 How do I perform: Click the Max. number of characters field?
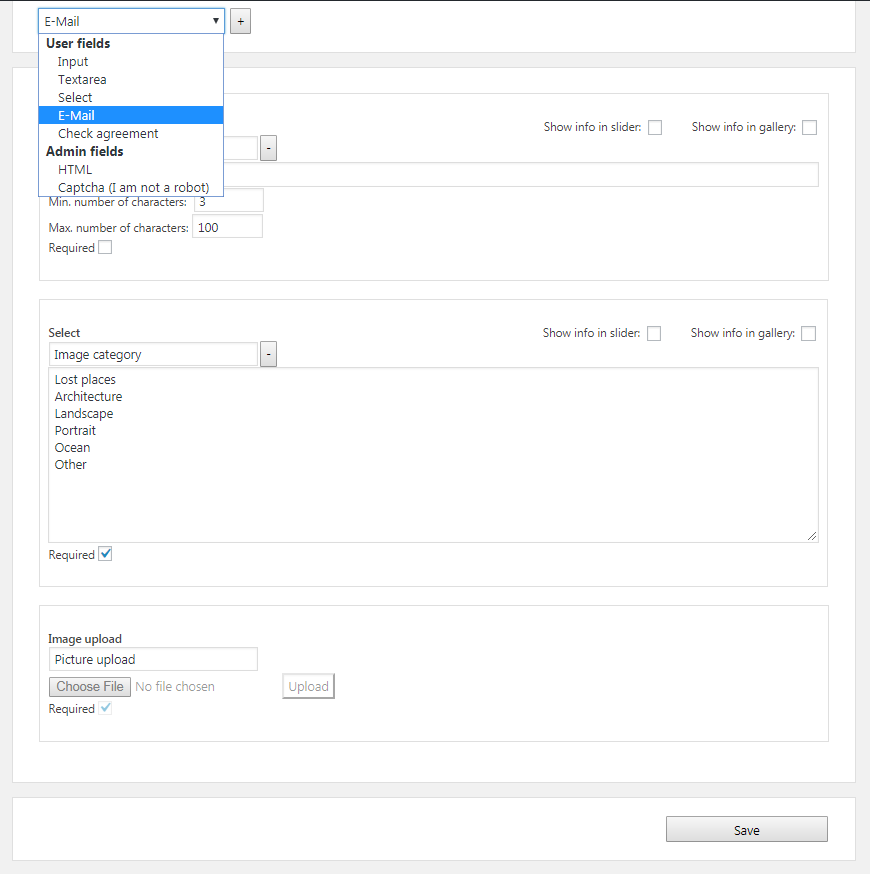point(227,227)
